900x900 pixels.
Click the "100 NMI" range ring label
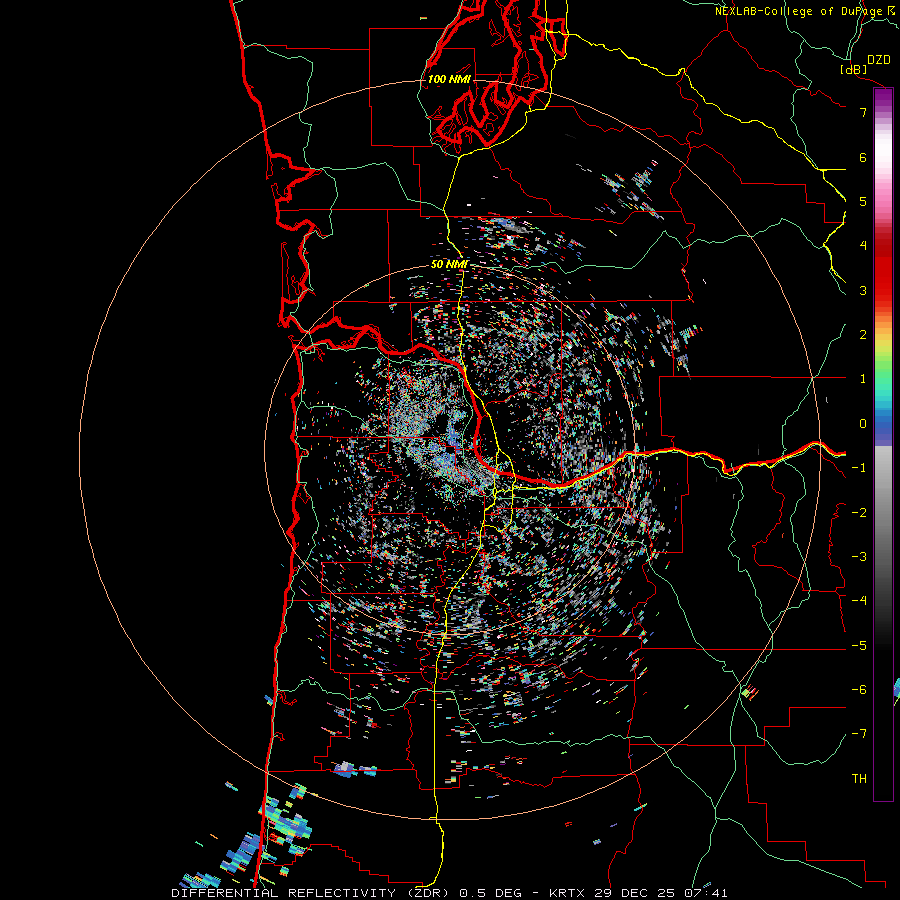point(449,79)
